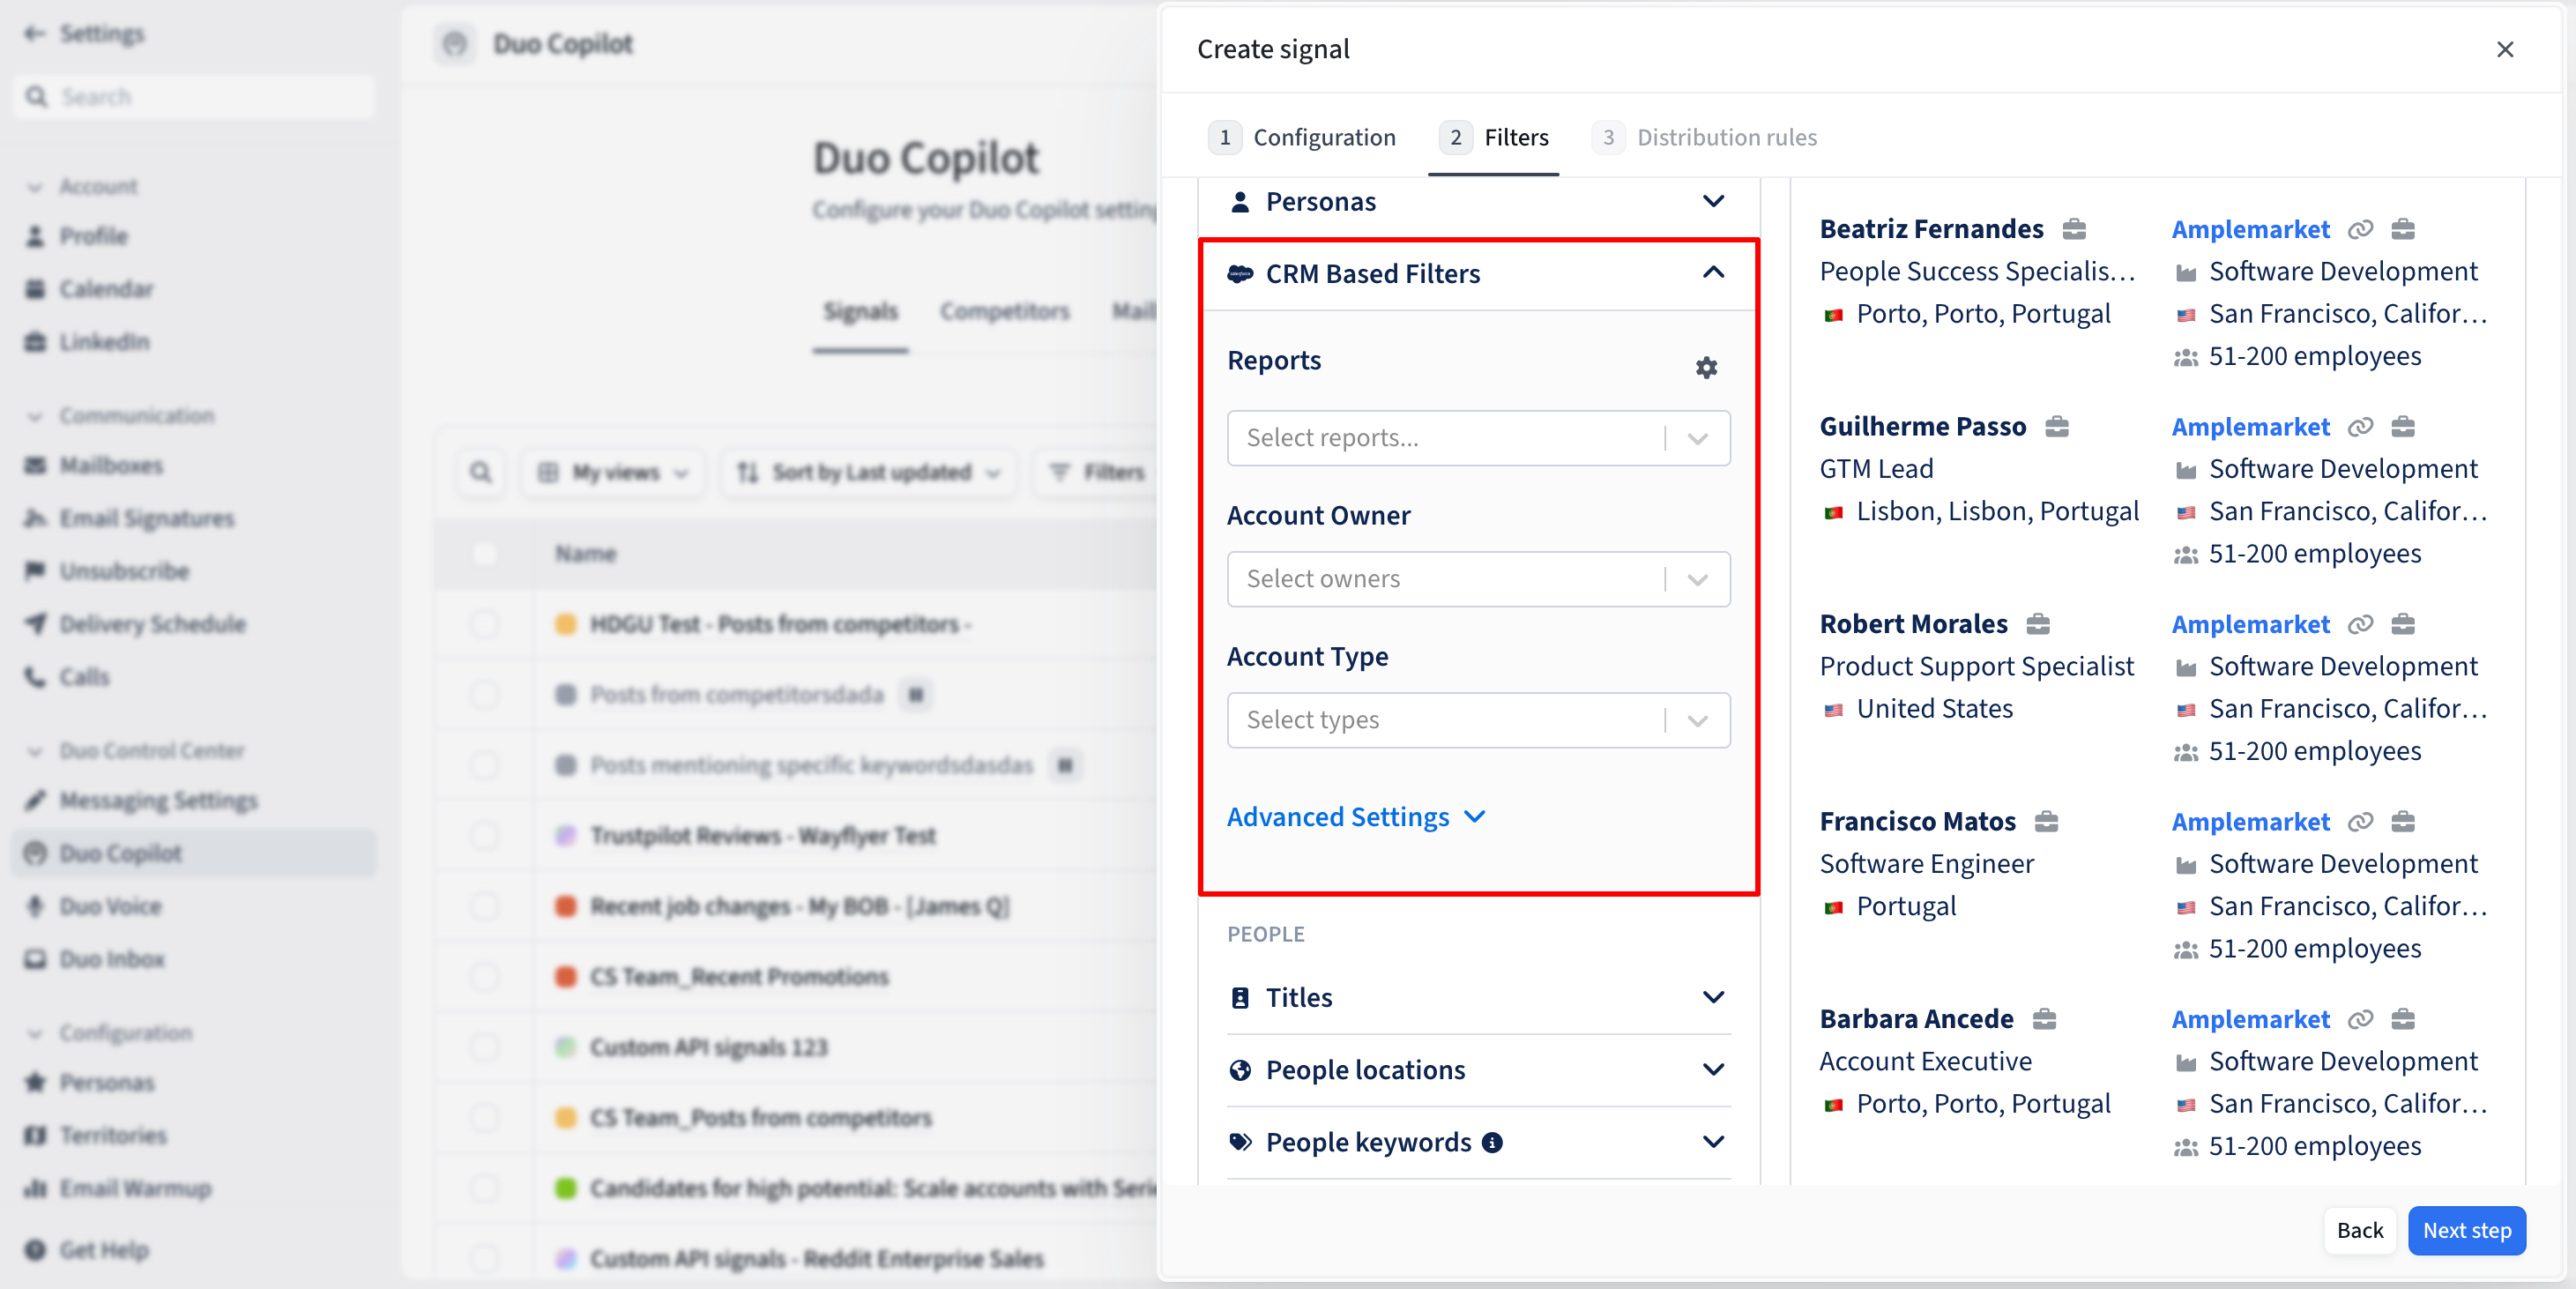Click briefcase icon next to Robert Morales
This screenshot has width=2576, height=1289.
[2038, 624]
